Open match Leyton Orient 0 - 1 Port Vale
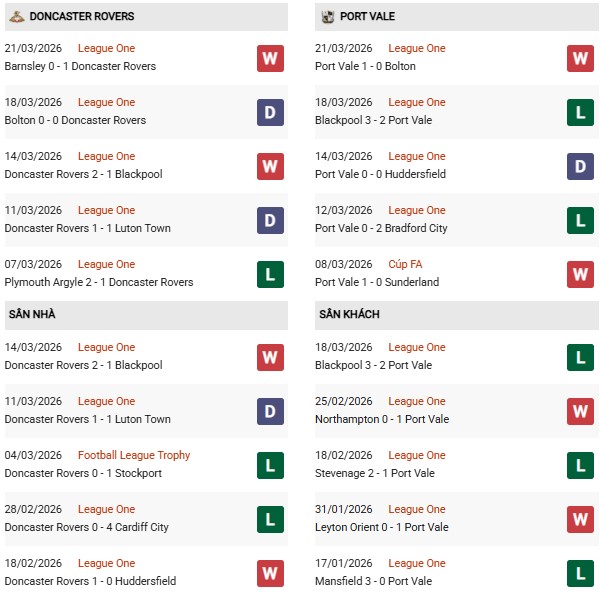Viewport: 600px width, 594px height. [382, 527]
